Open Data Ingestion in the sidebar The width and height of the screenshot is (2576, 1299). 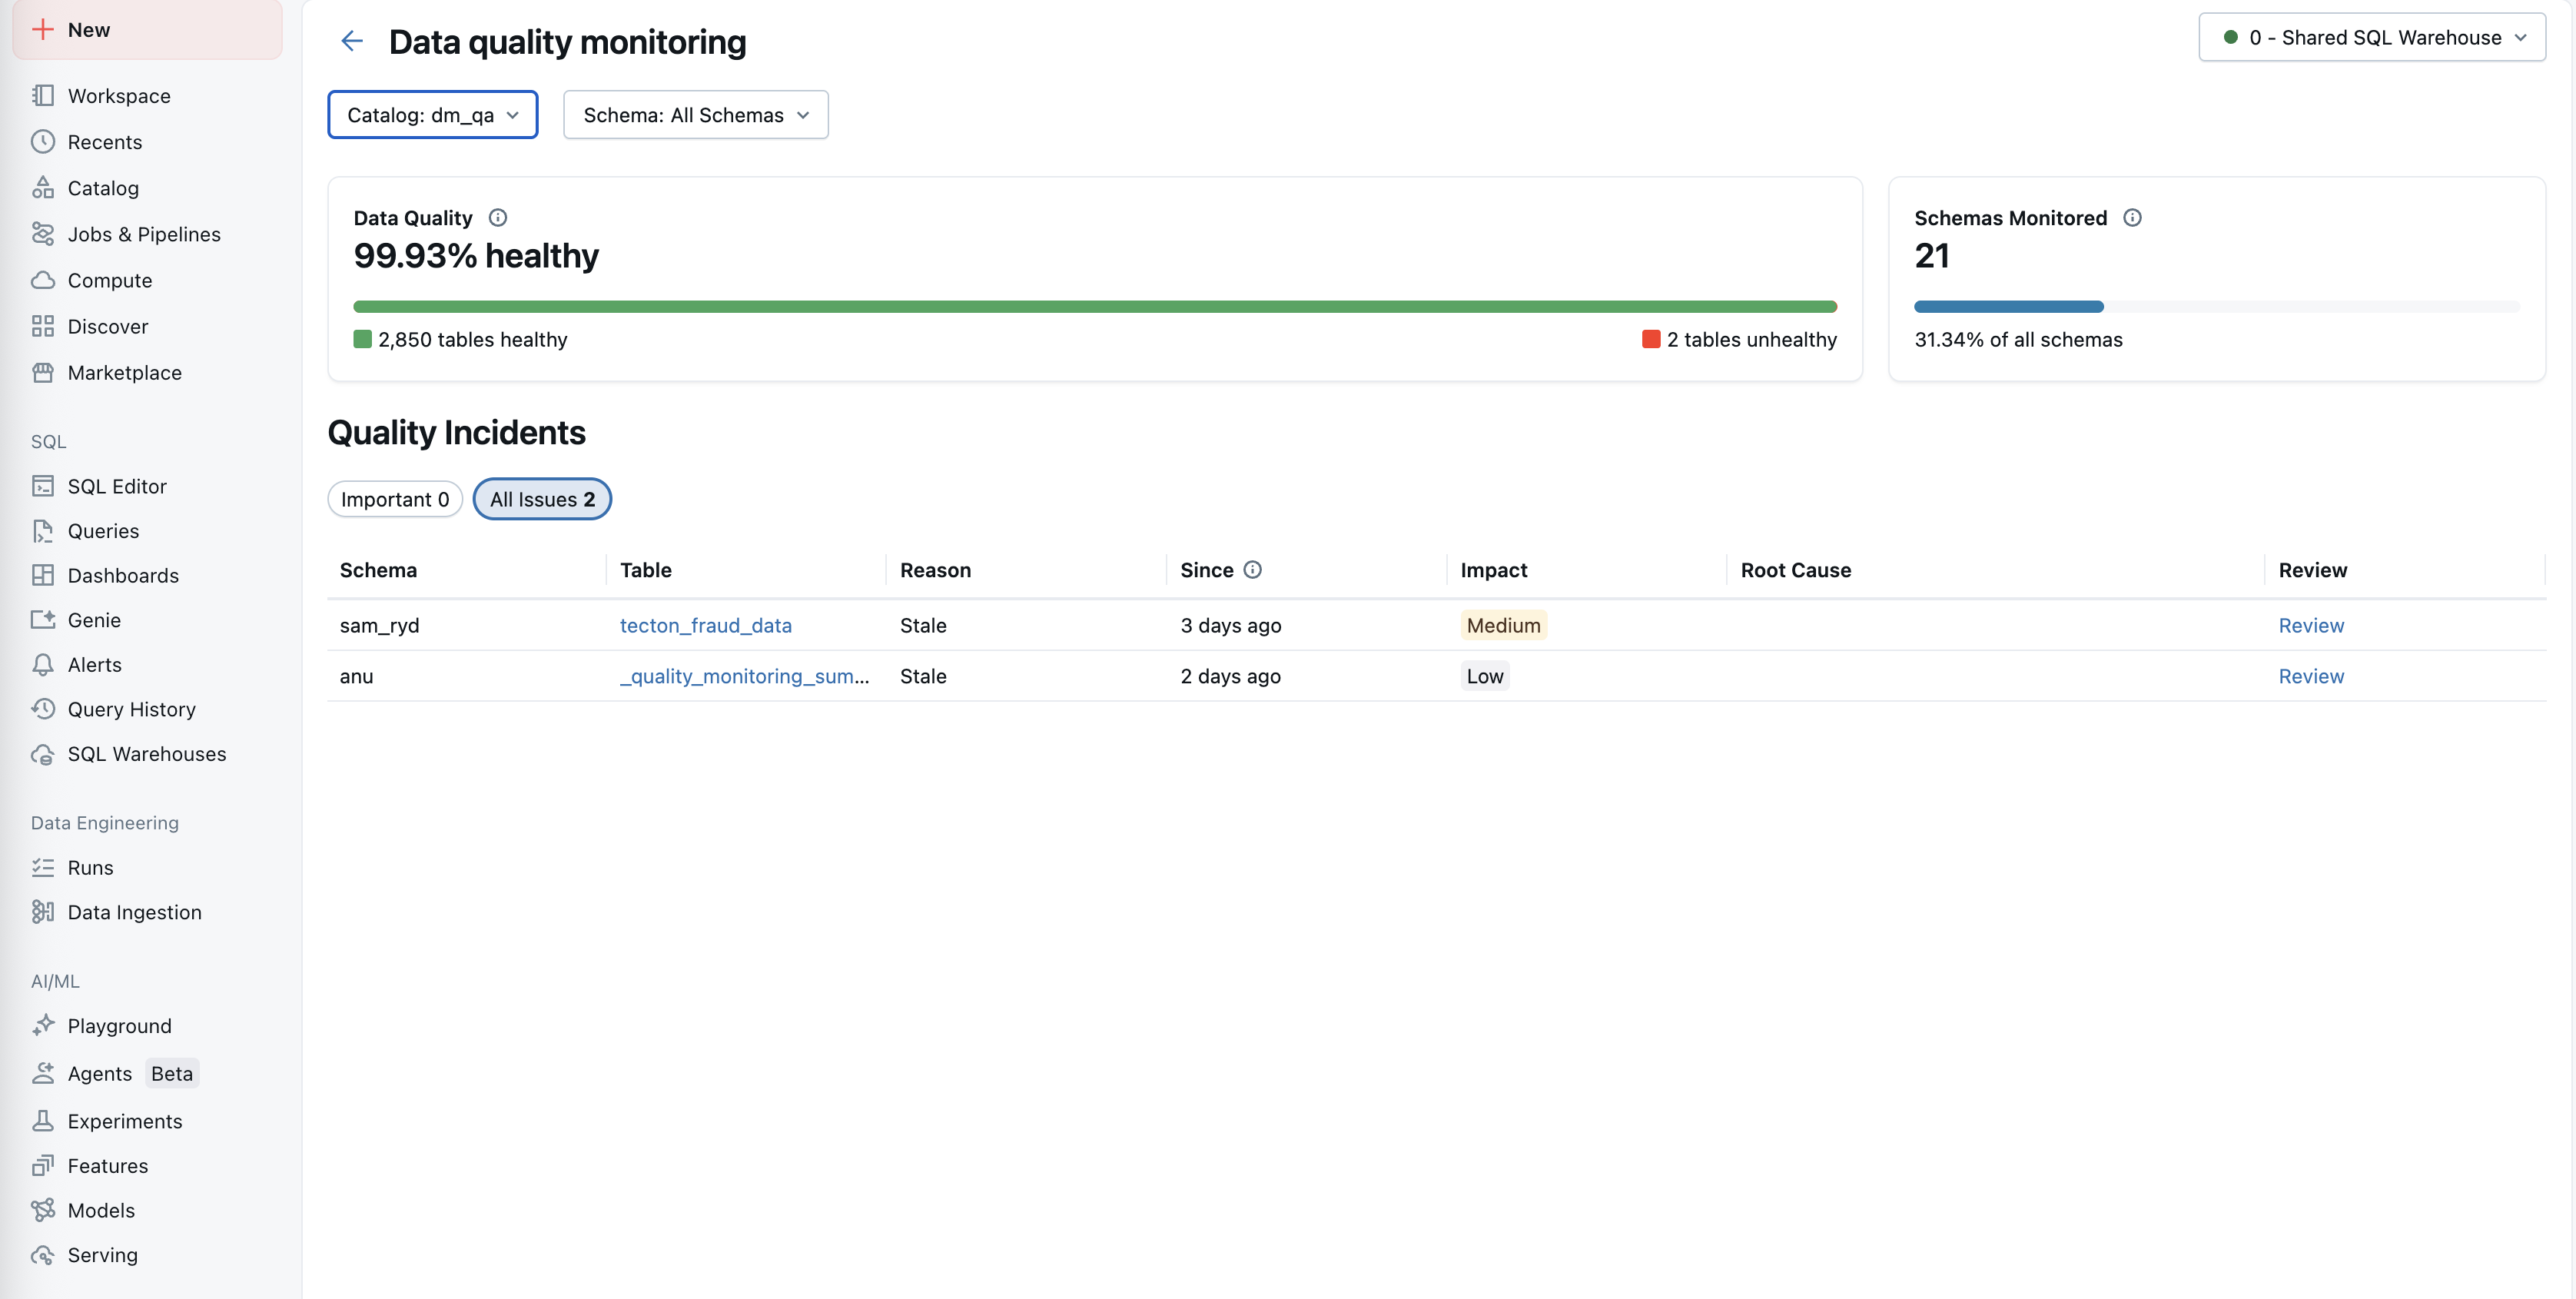click(x=134, y=912)
